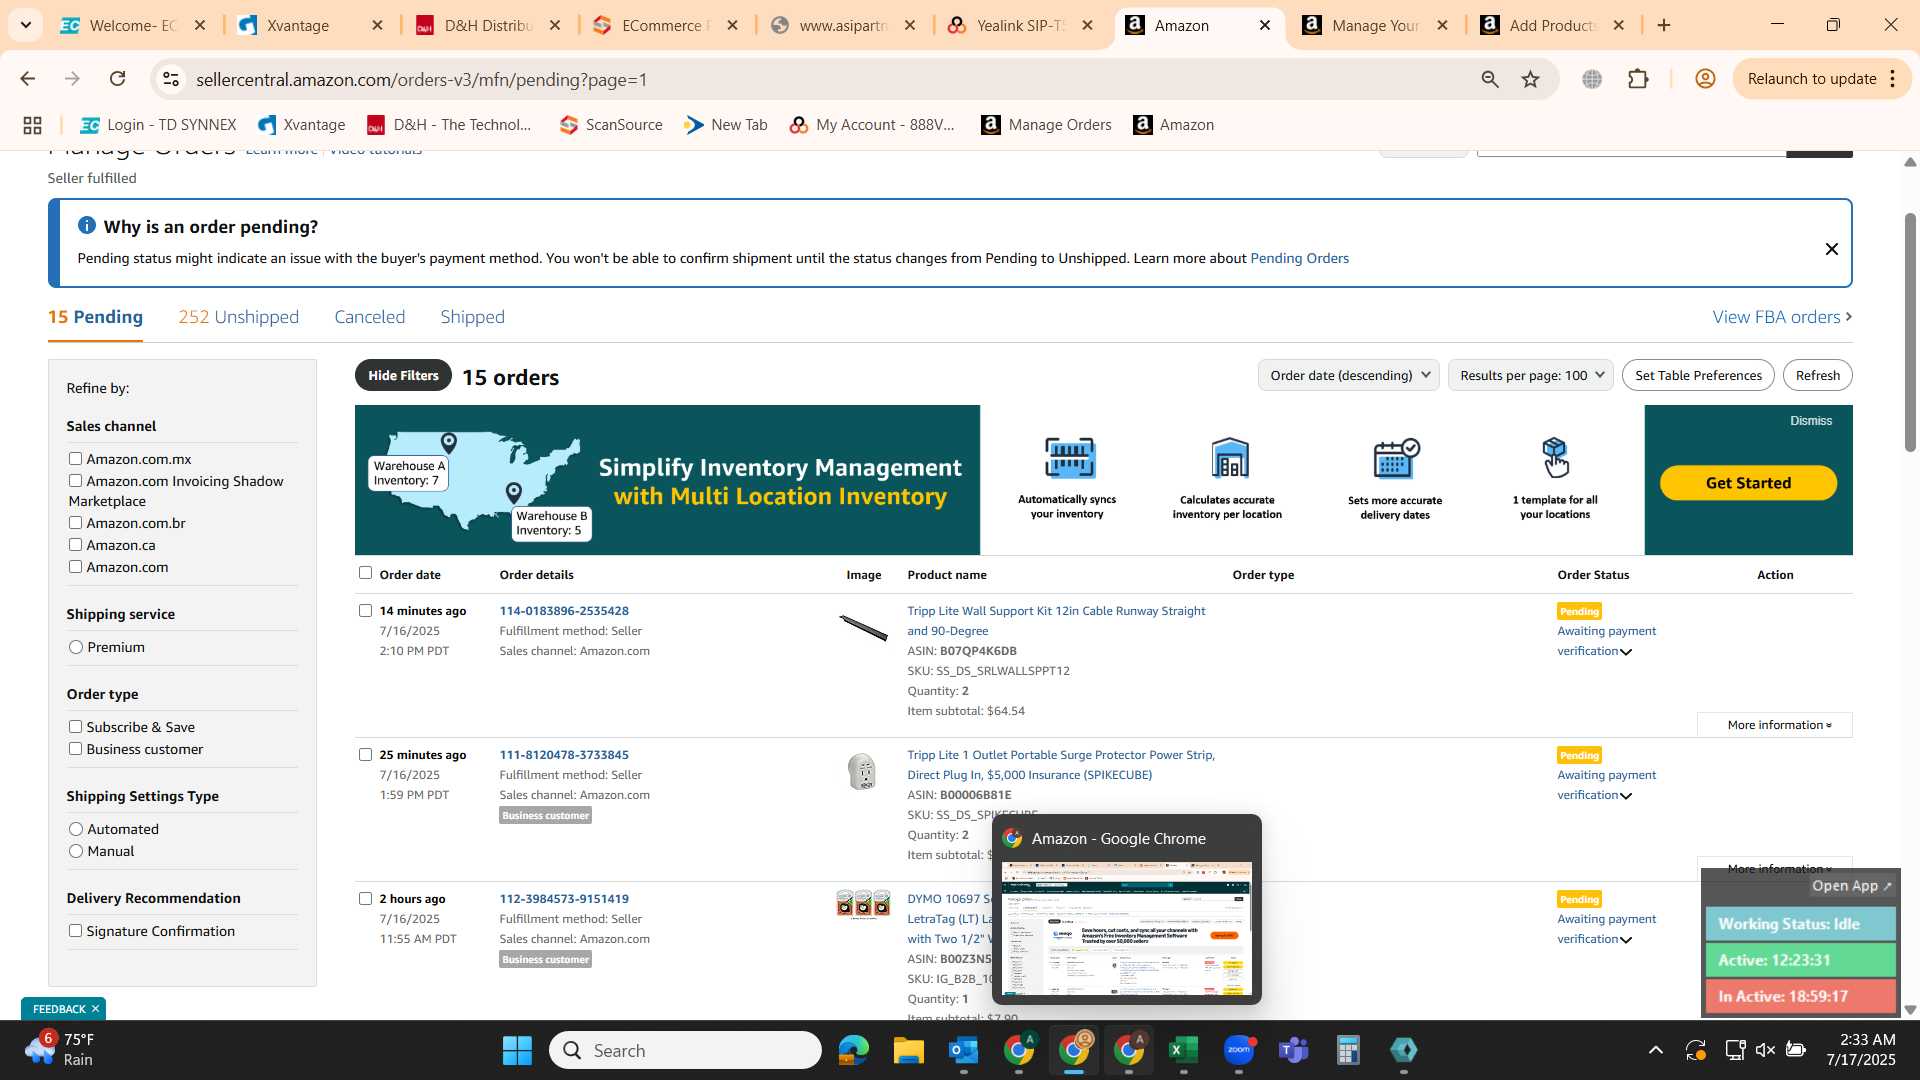
Task: Check the Amazon.com.mx sales channel box
Action: pyautogui.click(x=75, y=459)
